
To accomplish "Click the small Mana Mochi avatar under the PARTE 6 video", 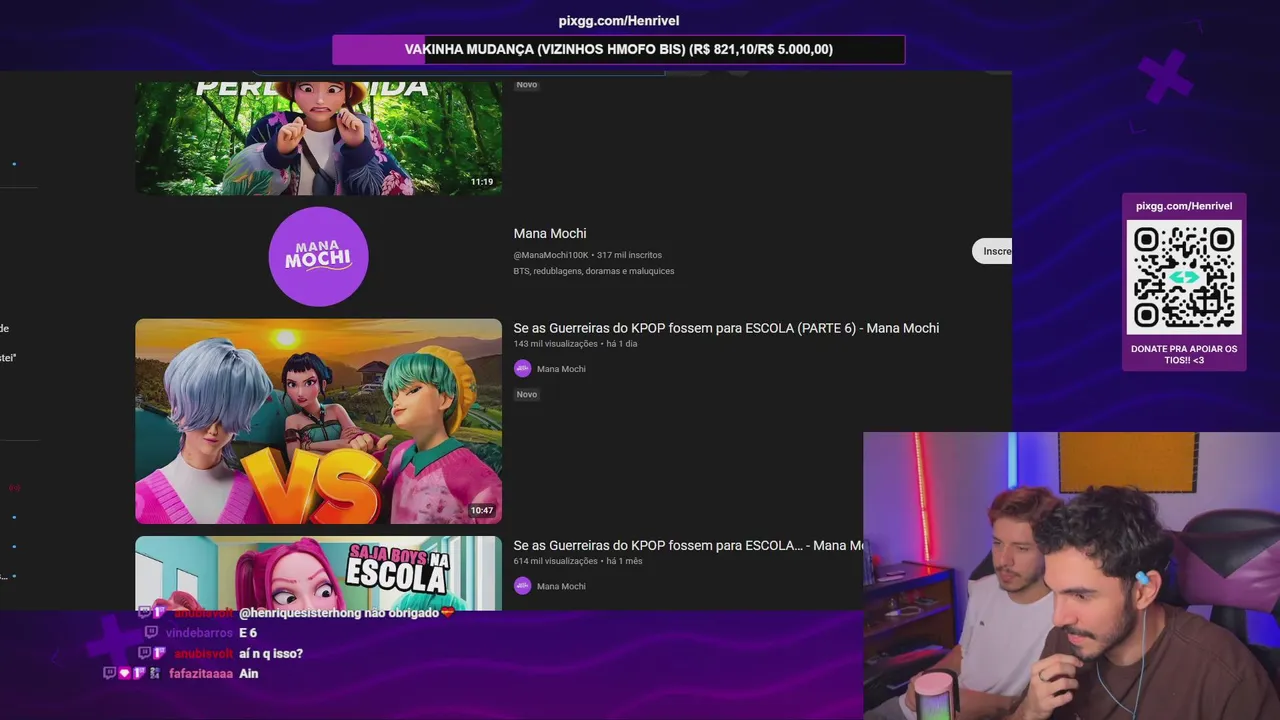I will click(522, 369).
